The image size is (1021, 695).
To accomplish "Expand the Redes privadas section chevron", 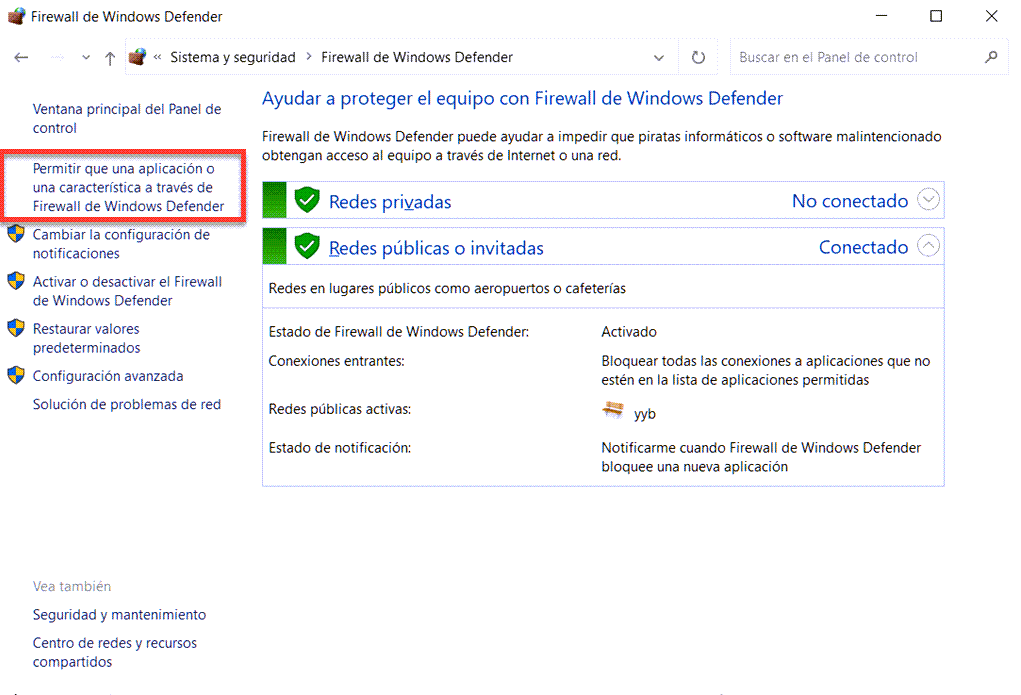I will point(928,199).
